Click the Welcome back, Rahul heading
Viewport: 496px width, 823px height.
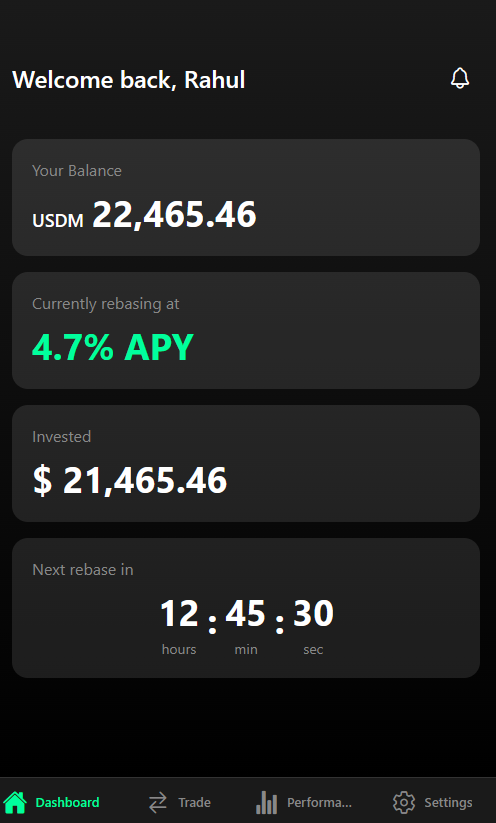129,80
